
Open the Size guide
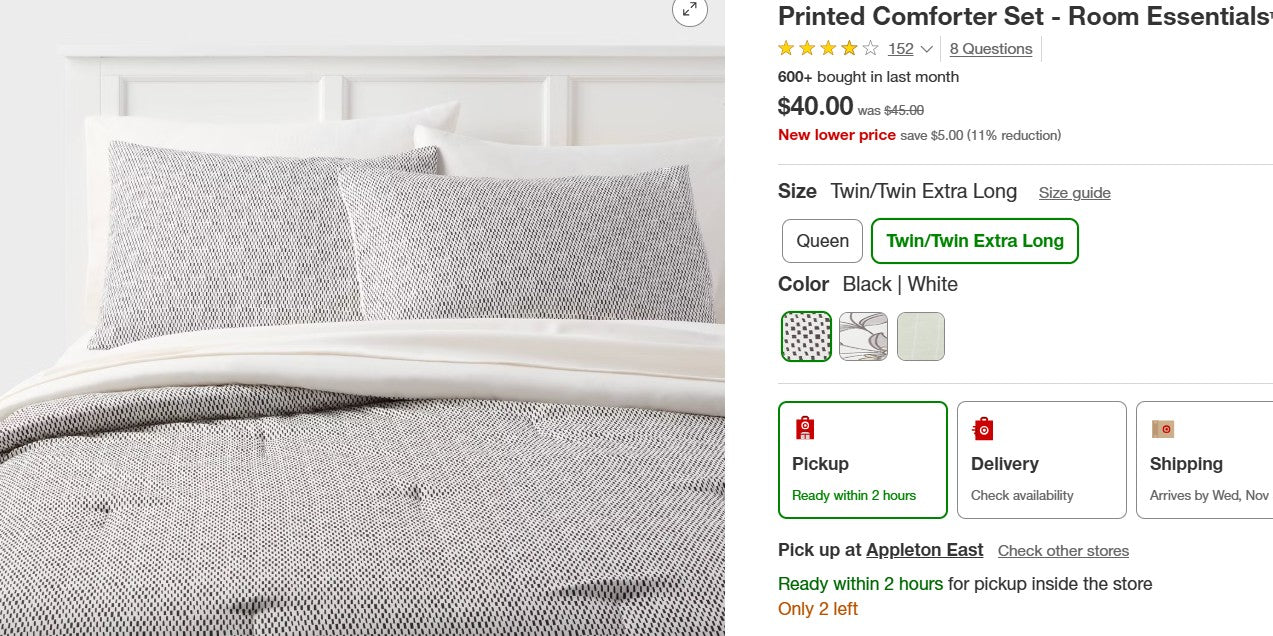(1074, 192)
